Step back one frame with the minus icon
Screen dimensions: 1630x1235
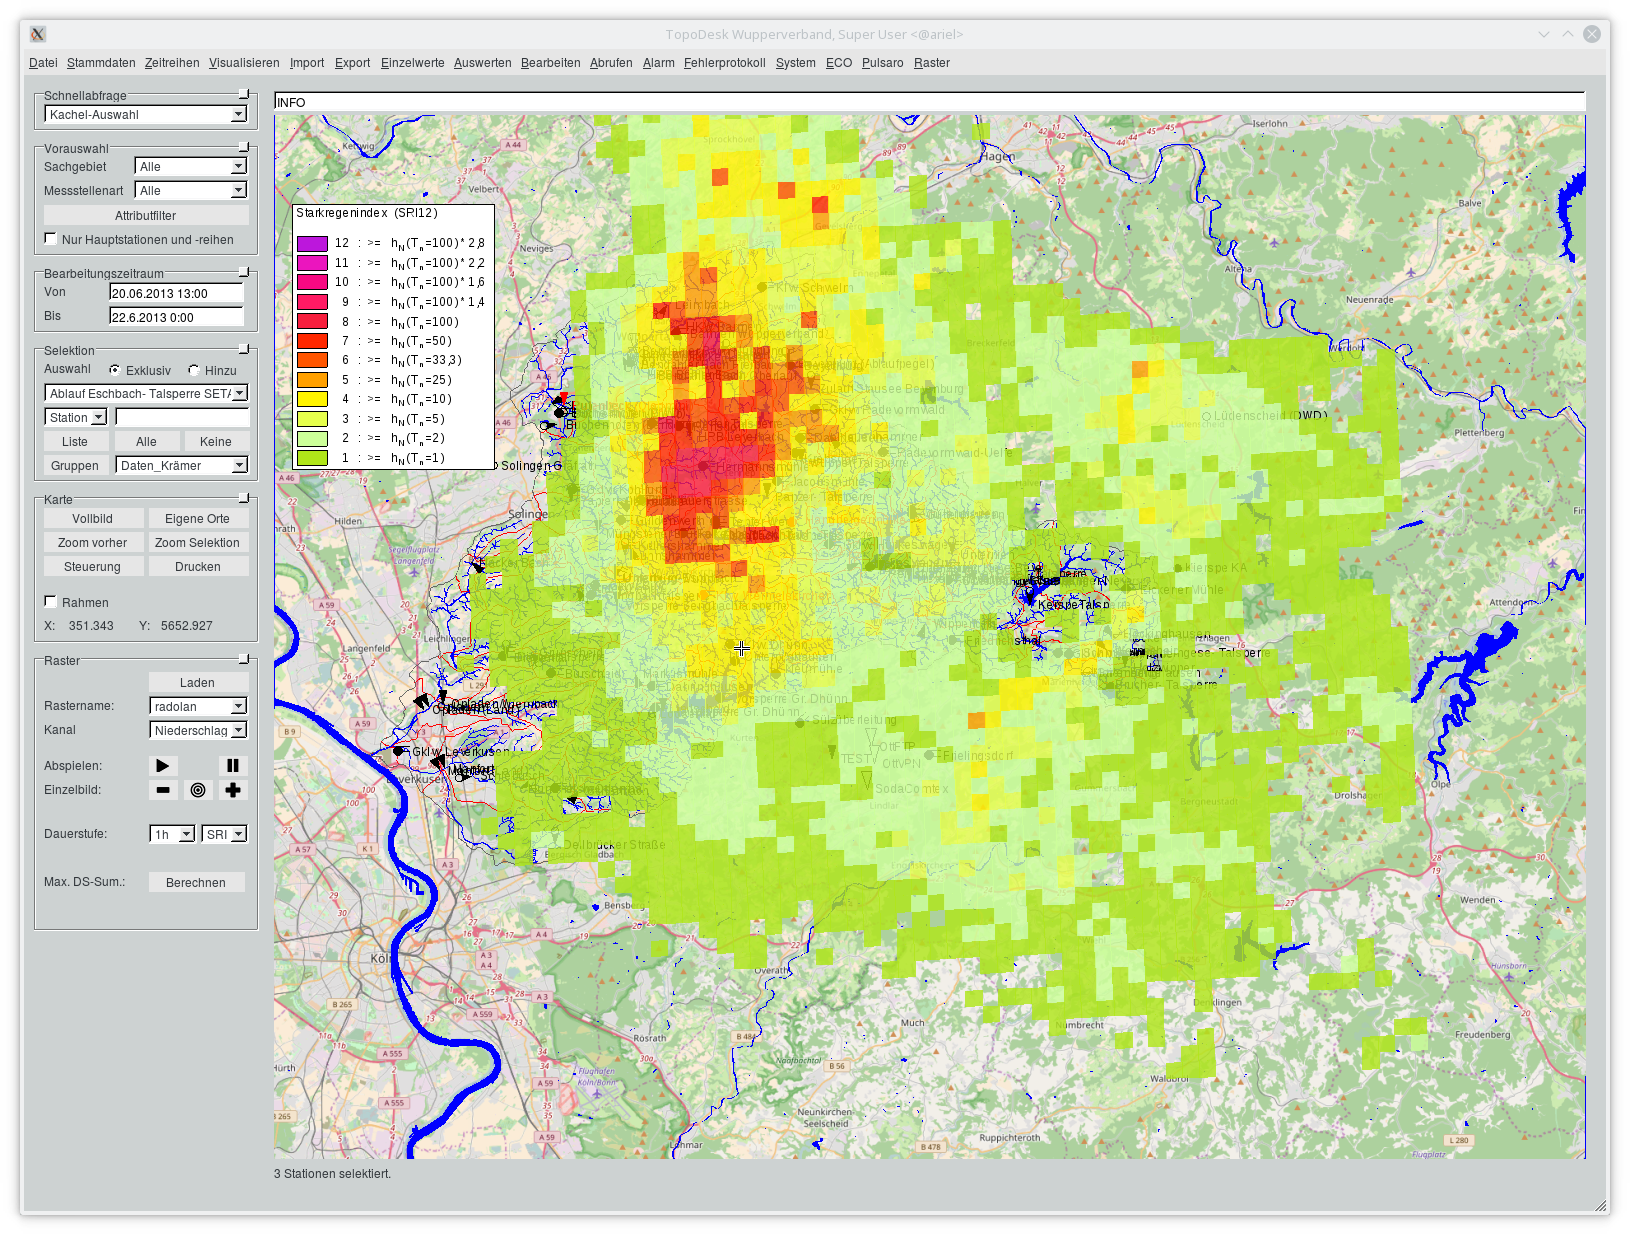click(163, 790)
